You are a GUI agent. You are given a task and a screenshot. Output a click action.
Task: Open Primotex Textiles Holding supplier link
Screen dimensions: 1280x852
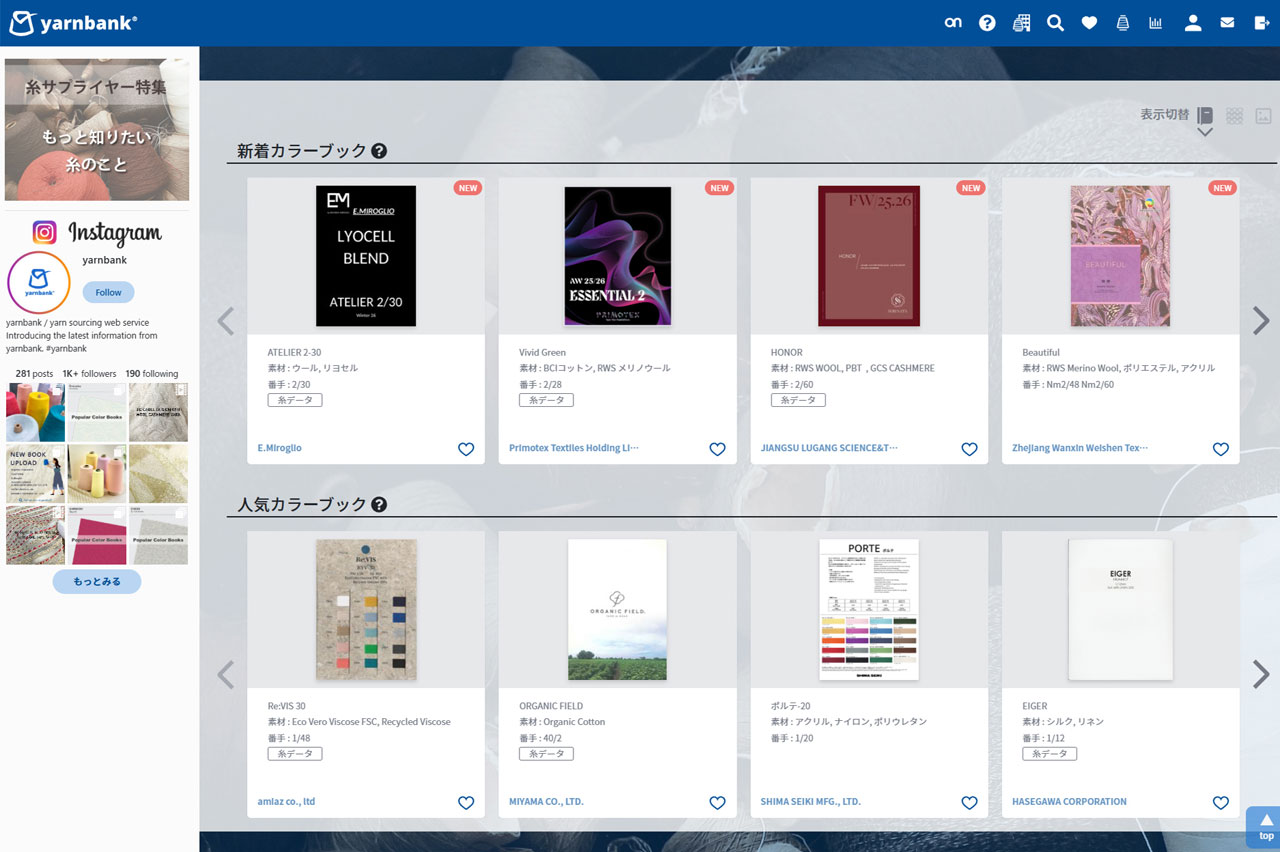tap(573, 448)
